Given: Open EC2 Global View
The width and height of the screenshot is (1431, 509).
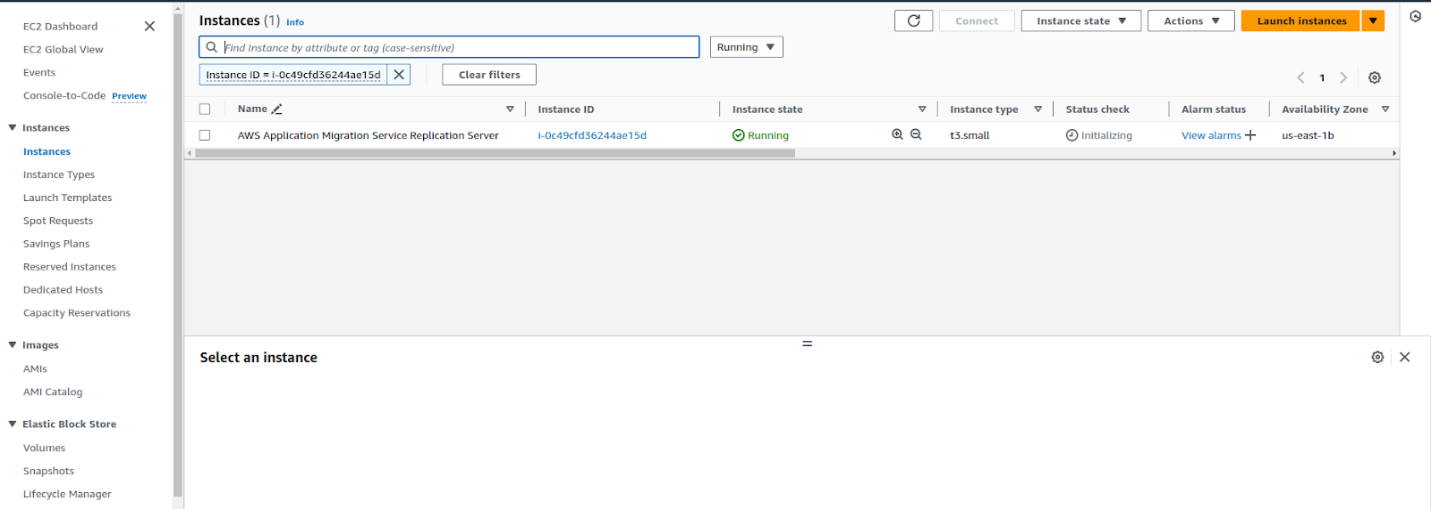Looking at the screenshot, I should (x=63, y=49).
